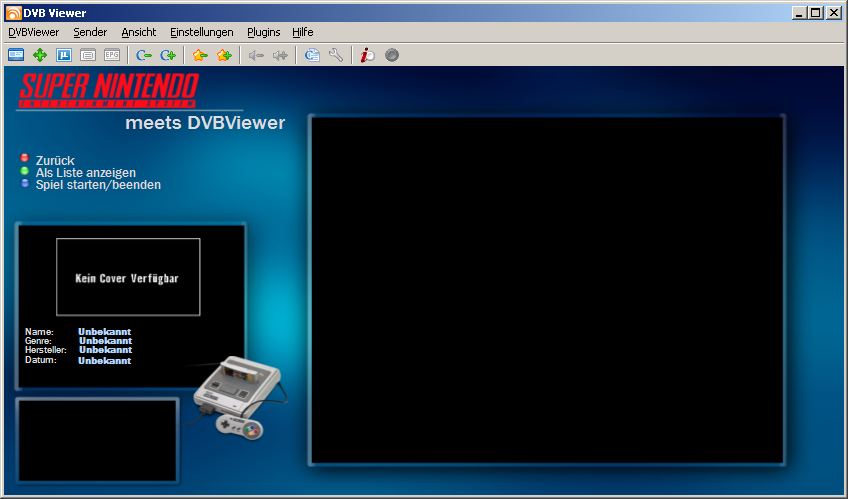Click the small black panel below info box

97,441
